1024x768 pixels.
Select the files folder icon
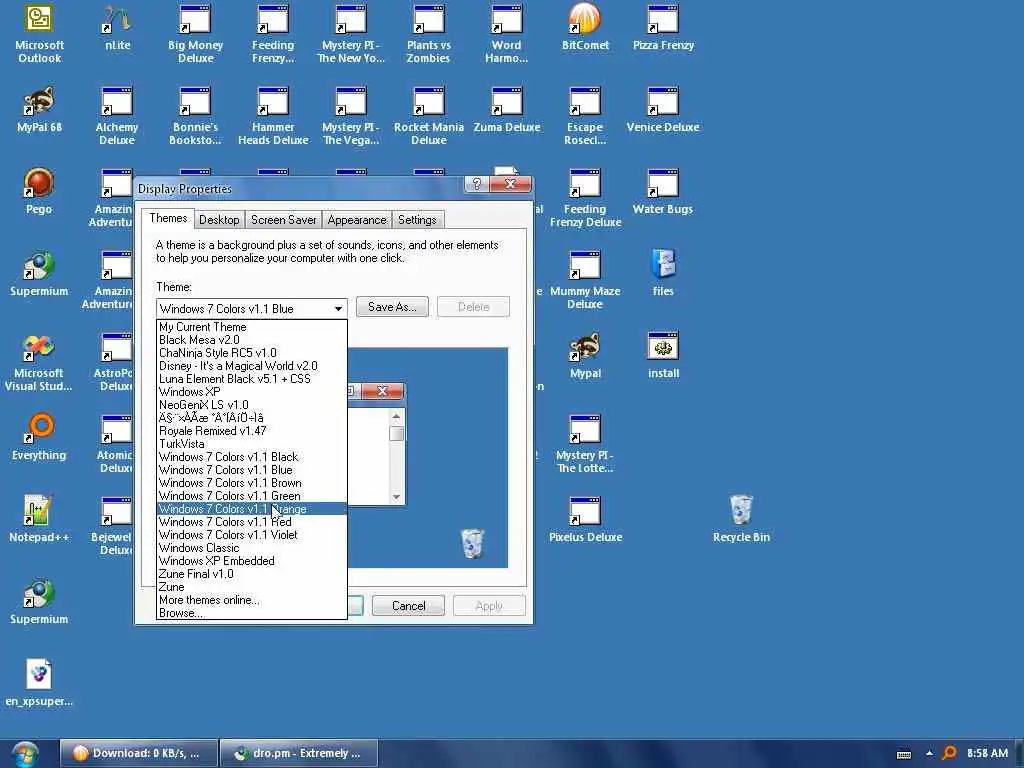click(663, 274)
